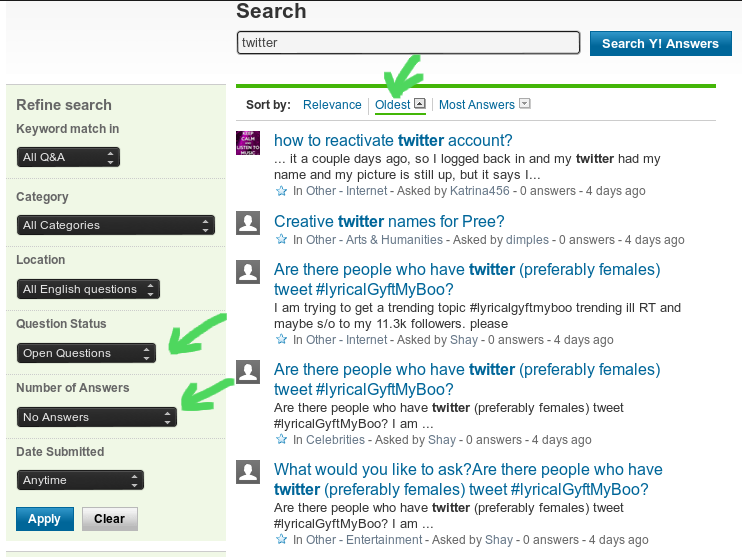Click the Most Answers sort arrow icon

point(525,104)
